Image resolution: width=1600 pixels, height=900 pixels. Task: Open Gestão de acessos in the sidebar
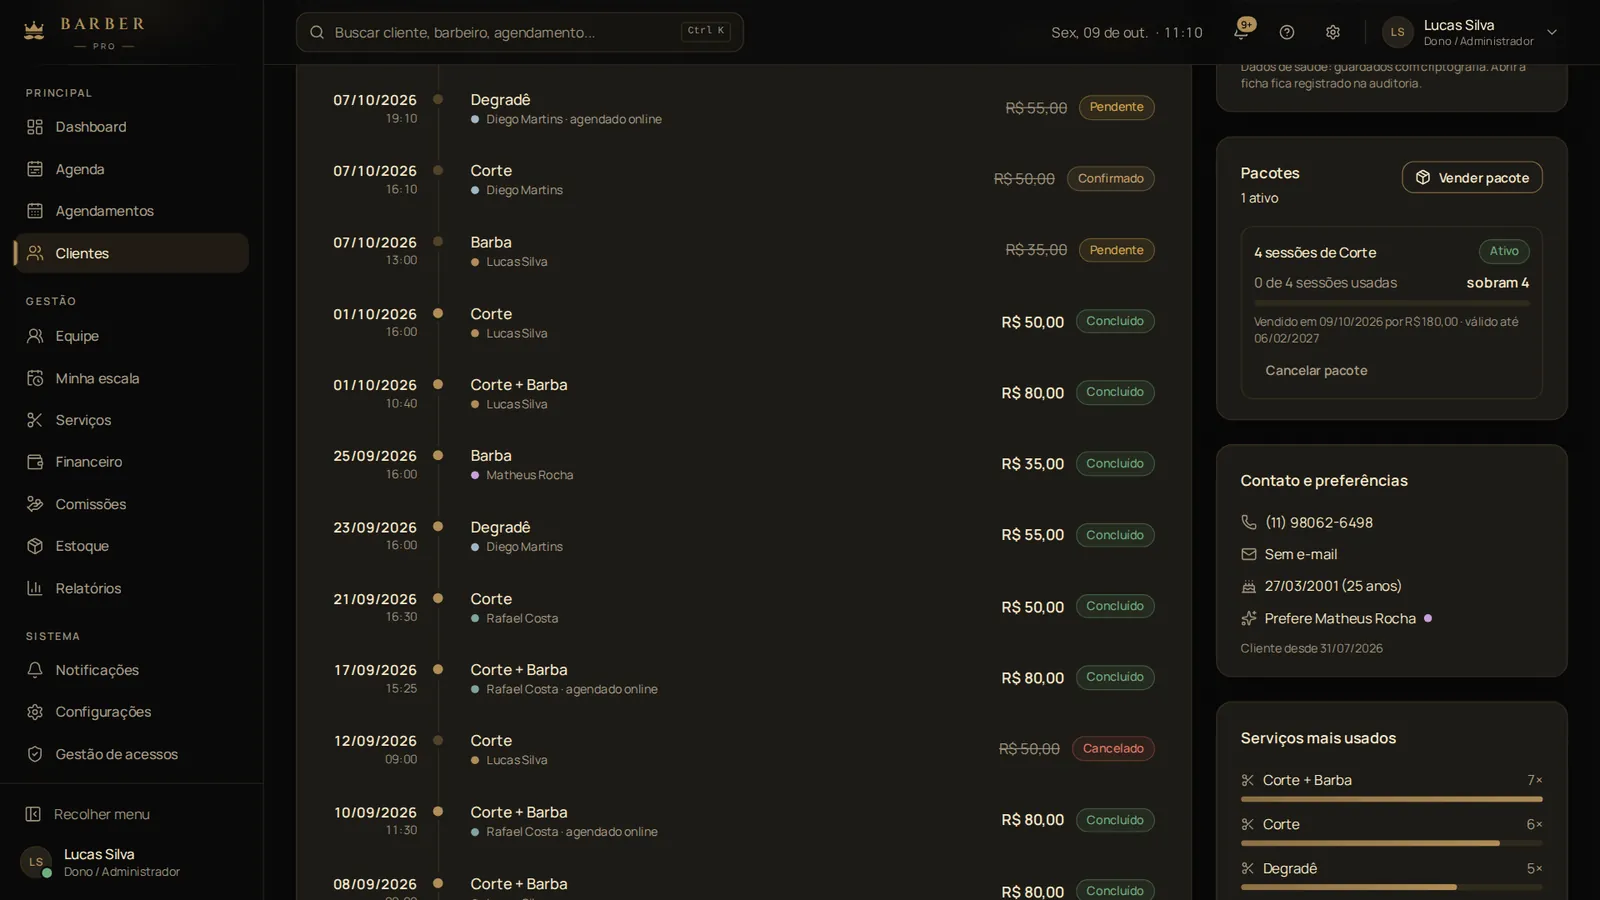click(x=131, y=754)
